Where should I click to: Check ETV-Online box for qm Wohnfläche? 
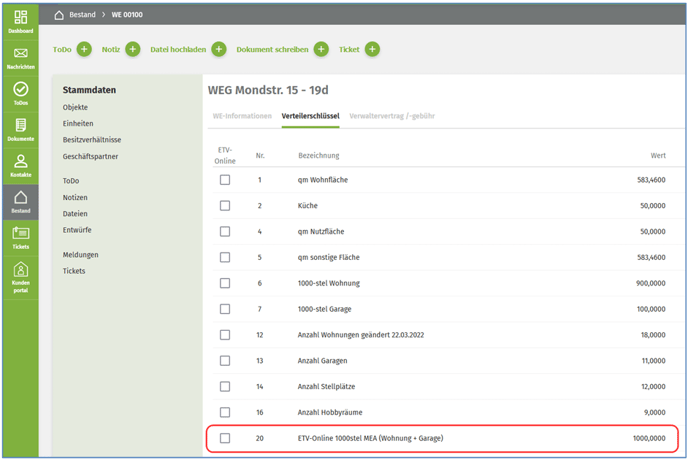(225, 180)
